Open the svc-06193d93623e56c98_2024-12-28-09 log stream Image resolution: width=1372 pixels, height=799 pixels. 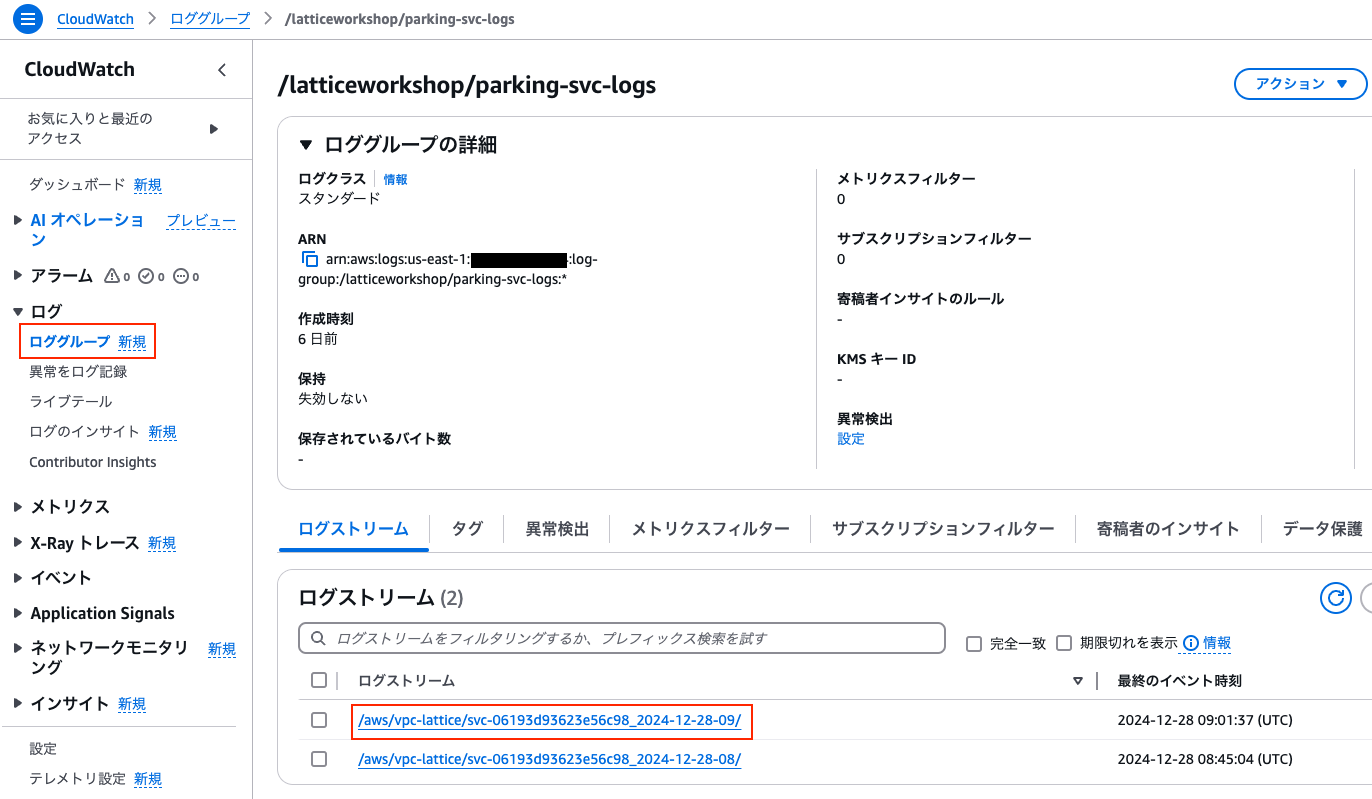(x=549, y=720)
